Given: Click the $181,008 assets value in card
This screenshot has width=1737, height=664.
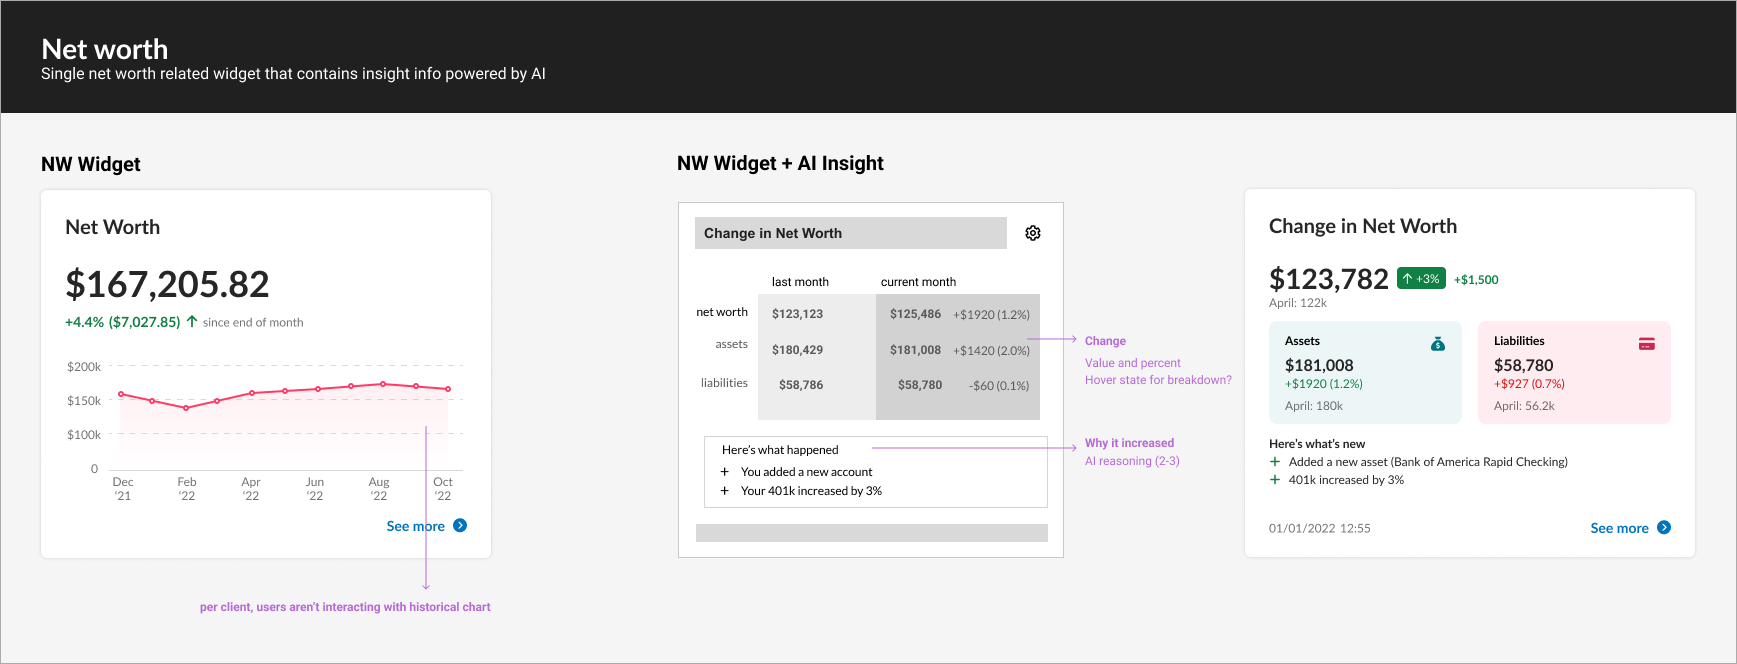Looking at the screenshot, I should tap(1319, 366).
